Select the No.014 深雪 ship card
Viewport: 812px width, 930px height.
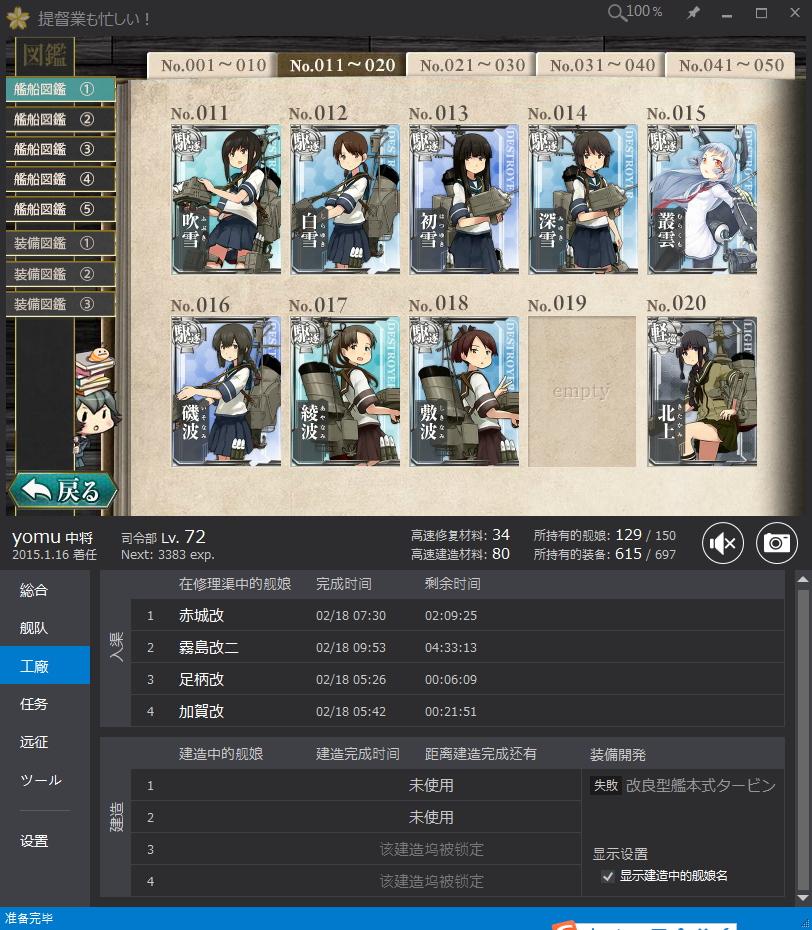(583, 199)
